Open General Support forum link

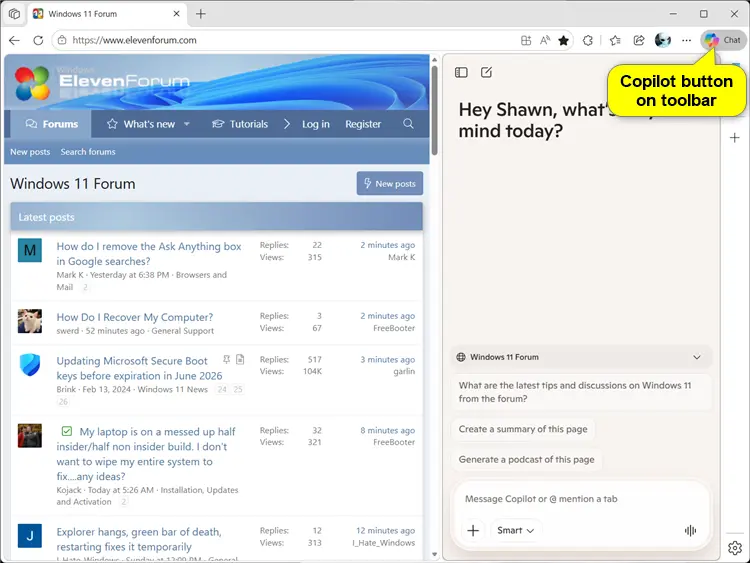(x=183, y=331)
